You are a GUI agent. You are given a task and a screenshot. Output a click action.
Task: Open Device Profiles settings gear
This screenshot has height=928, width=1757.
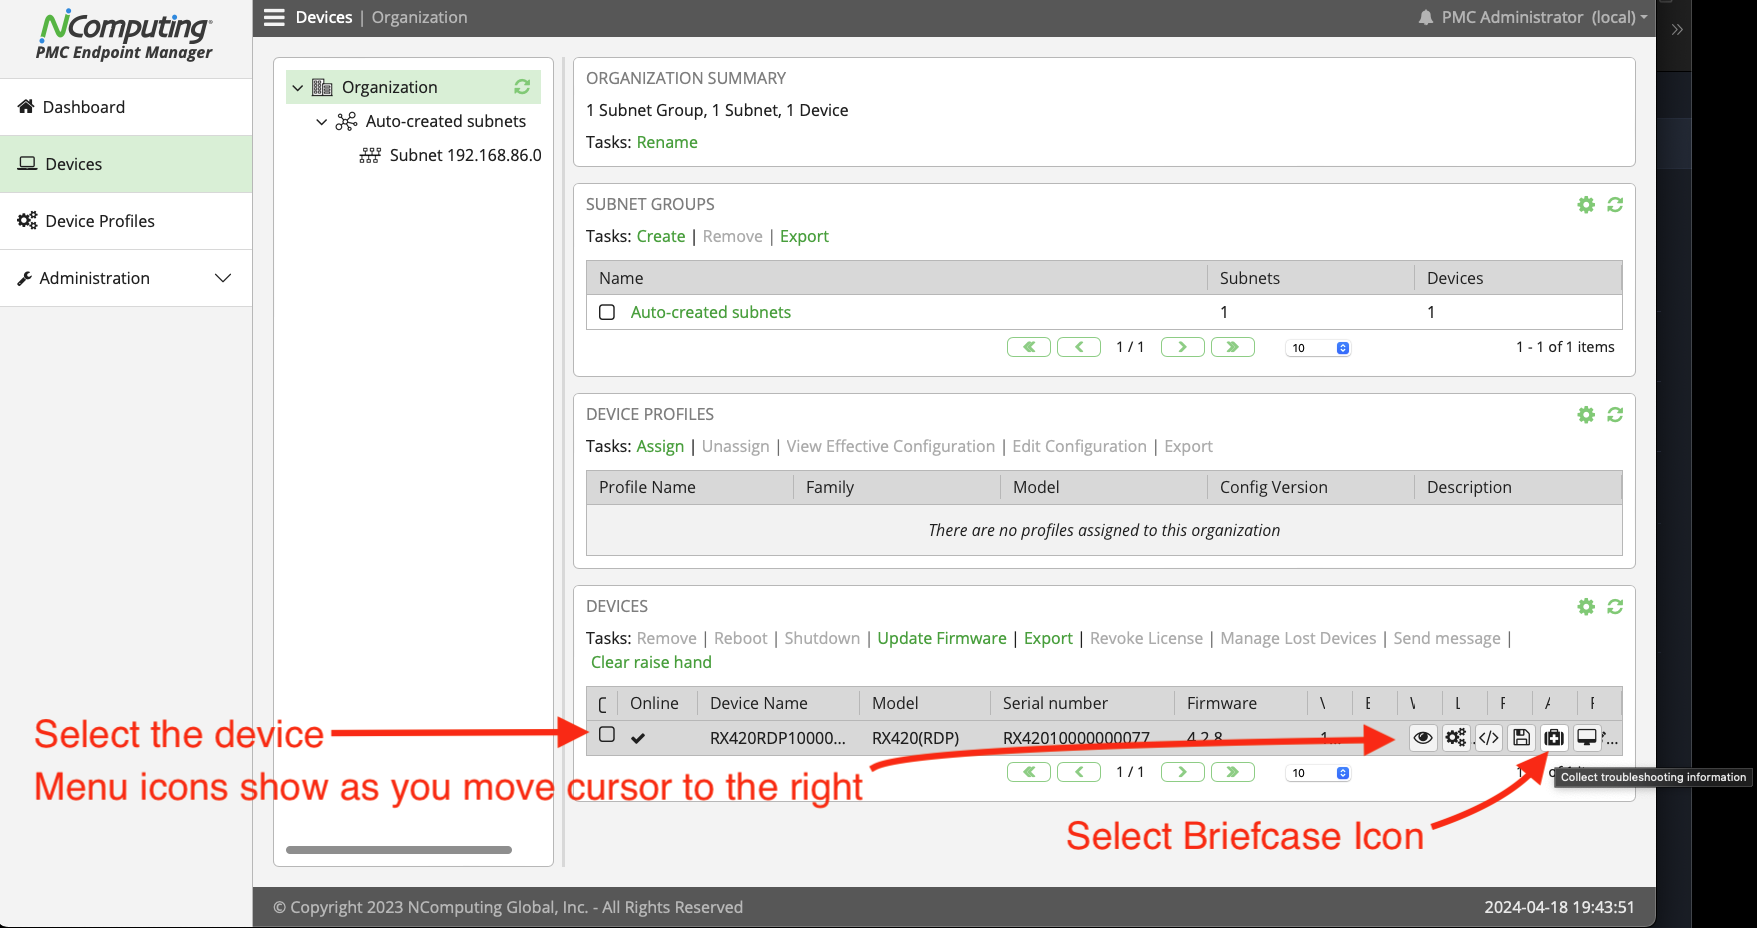click(x=1586, y=415)
